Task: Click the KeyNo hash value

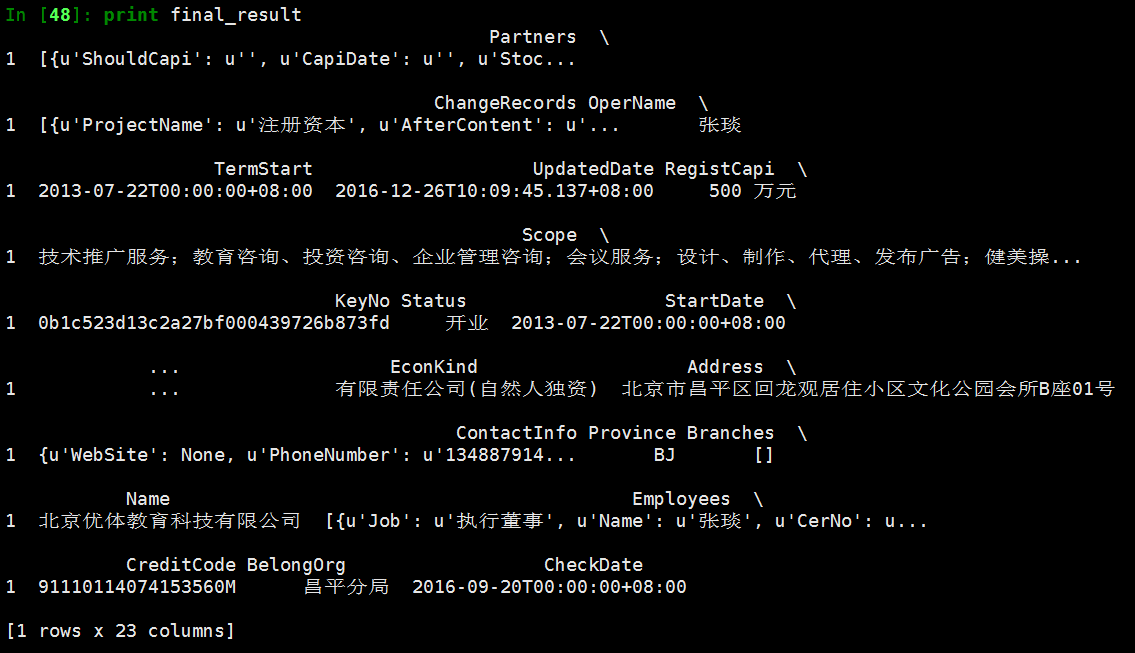Action: tap(214, 323)
